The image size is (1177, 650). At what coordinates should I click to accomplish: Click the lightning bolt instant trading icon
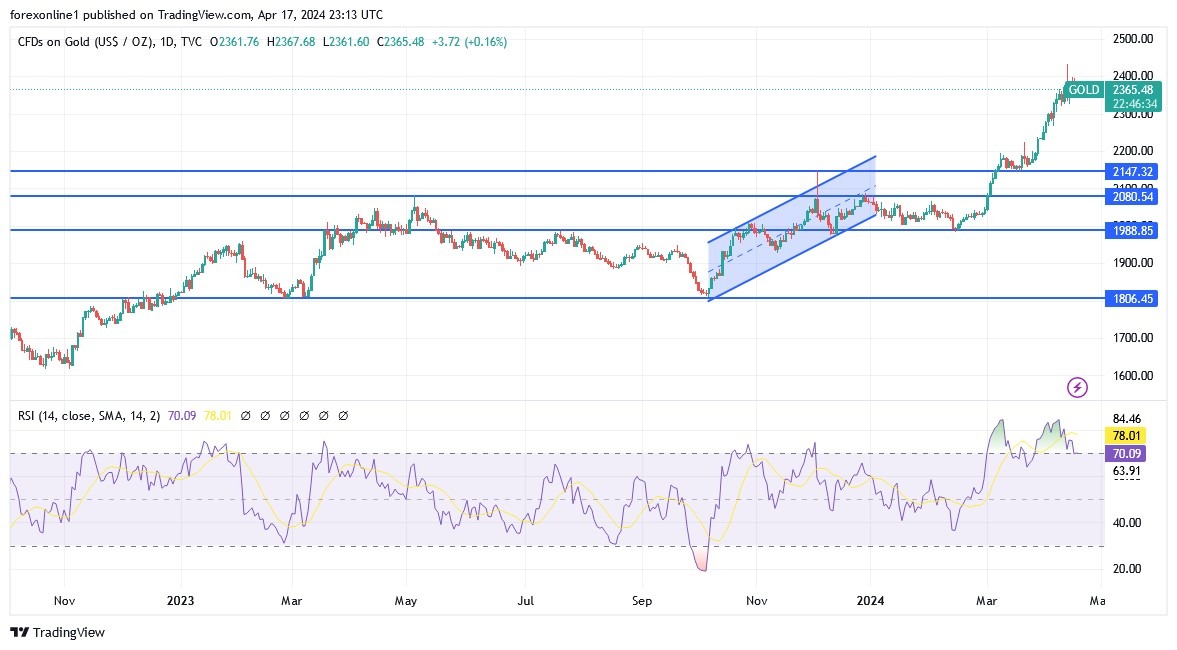tap(1077, 387)
